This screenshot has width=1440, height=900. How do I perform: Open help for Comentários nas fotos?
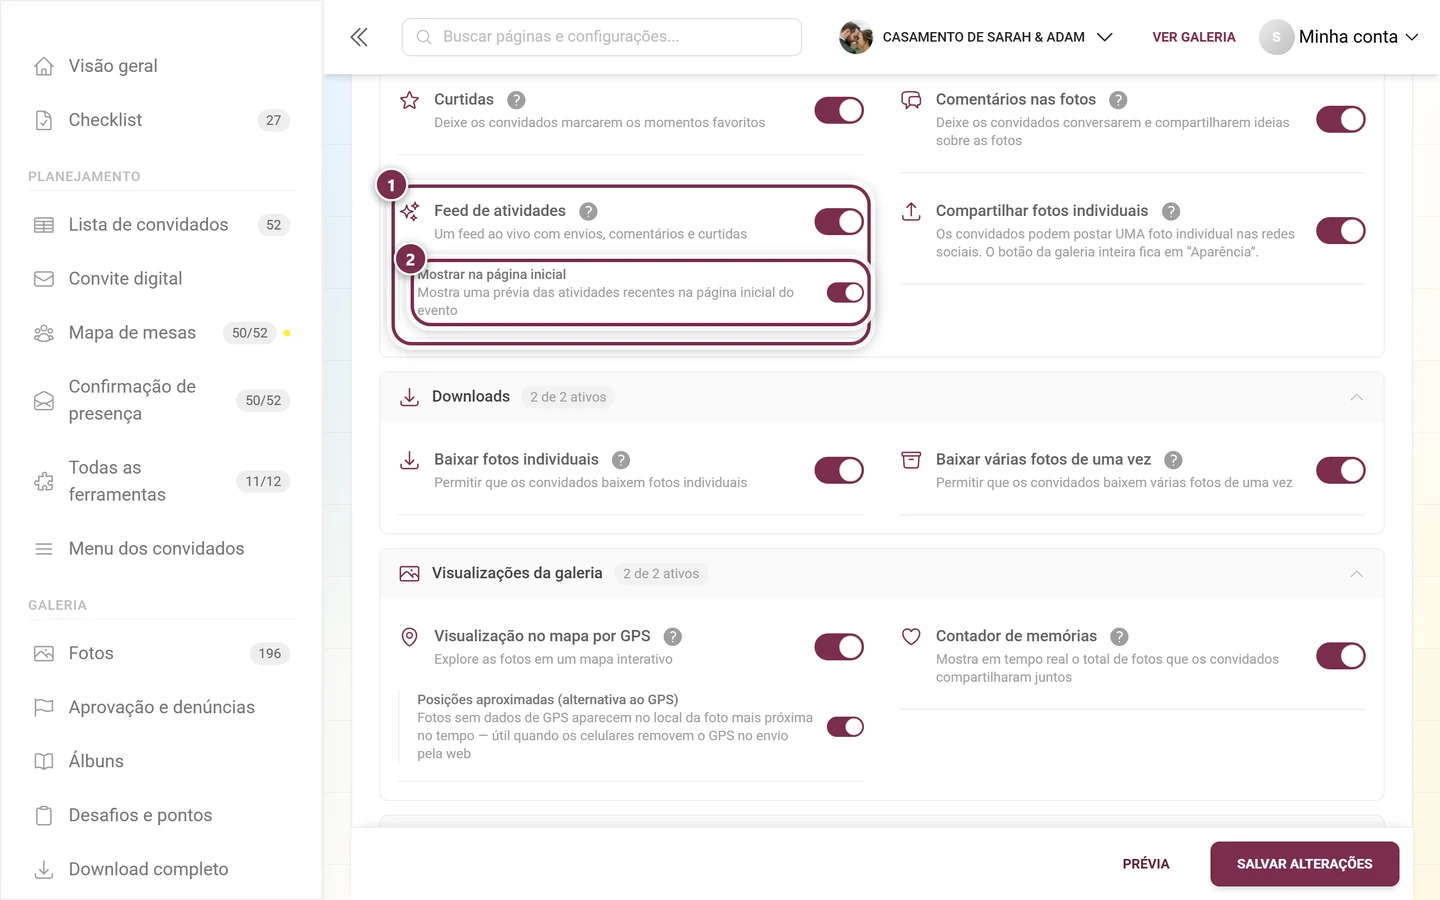coord(1118,100)
